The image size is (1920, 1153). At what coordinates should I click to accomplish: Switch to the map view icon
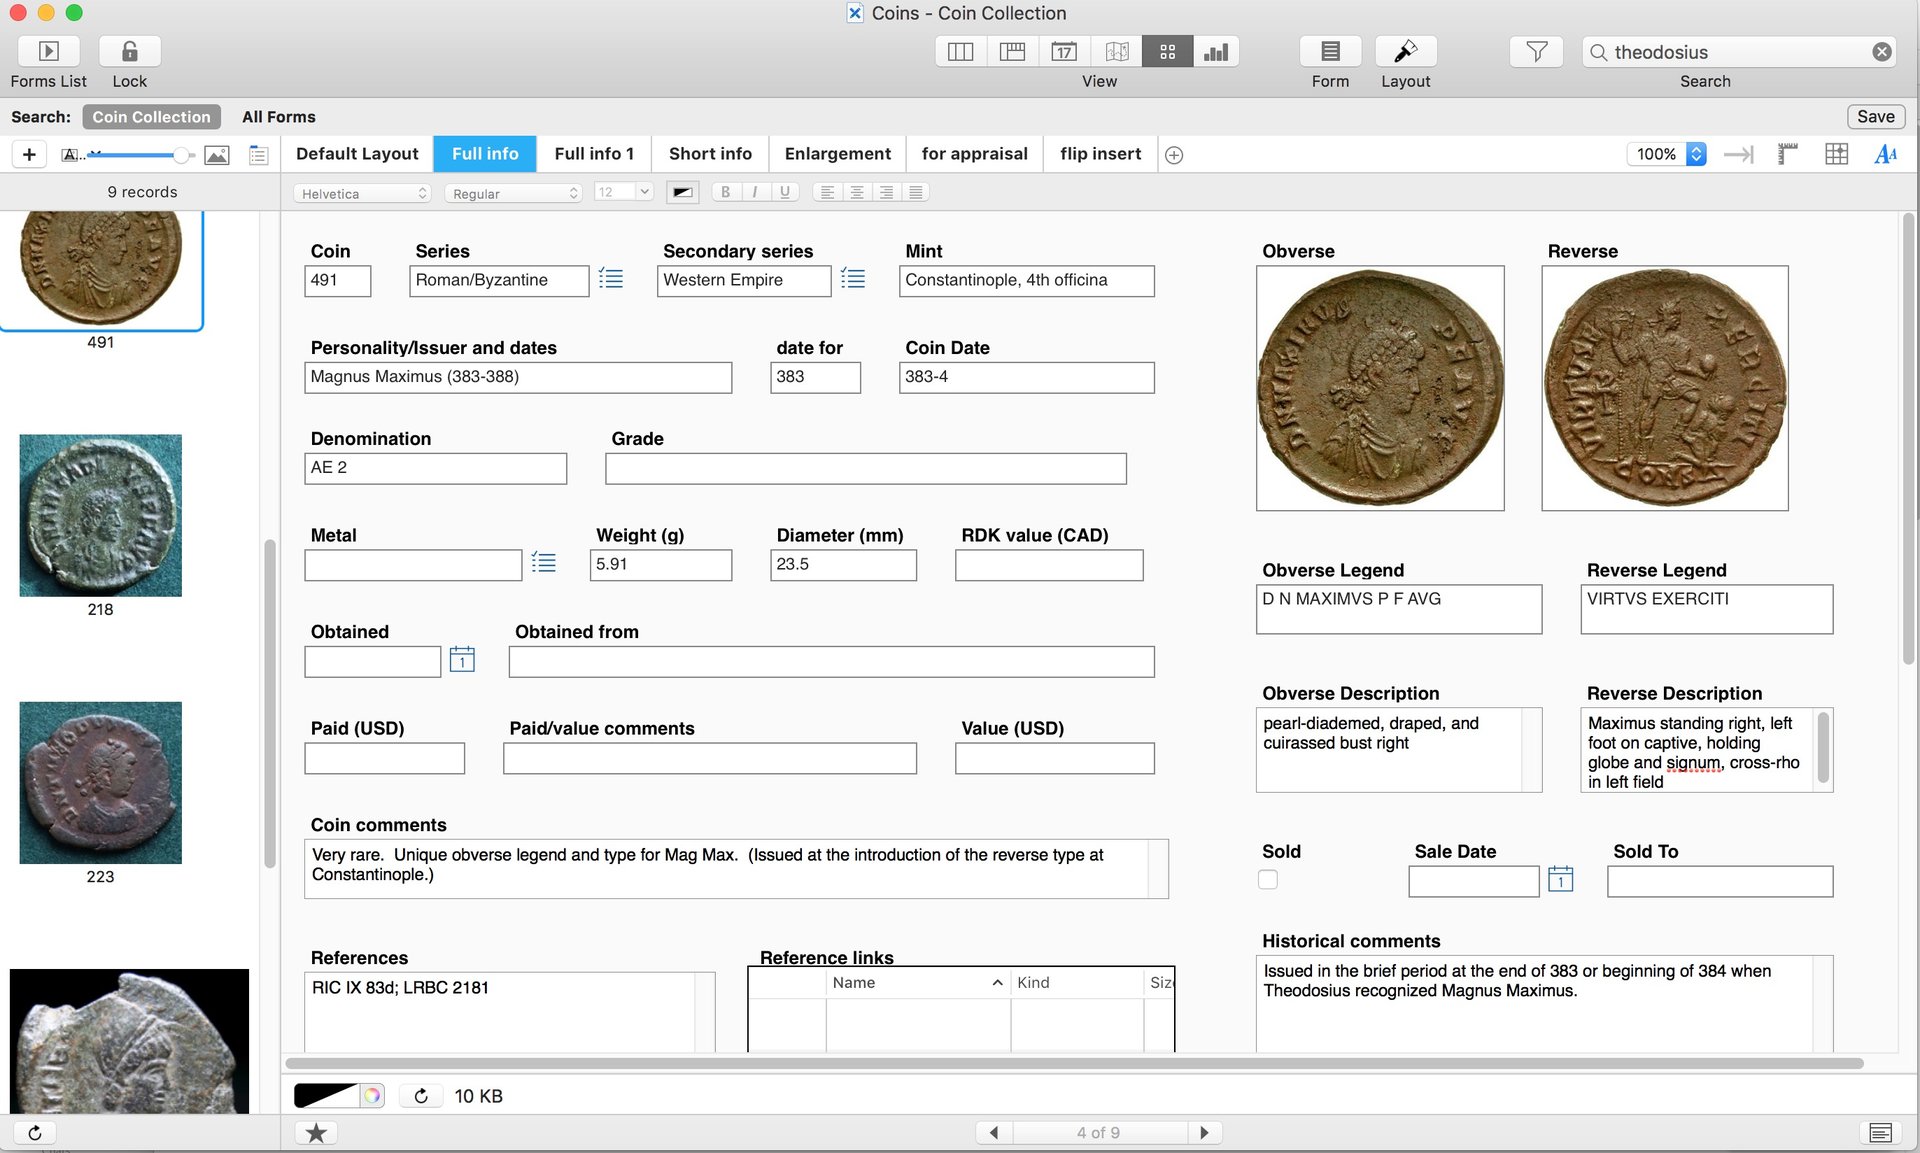coord(1116,52)
